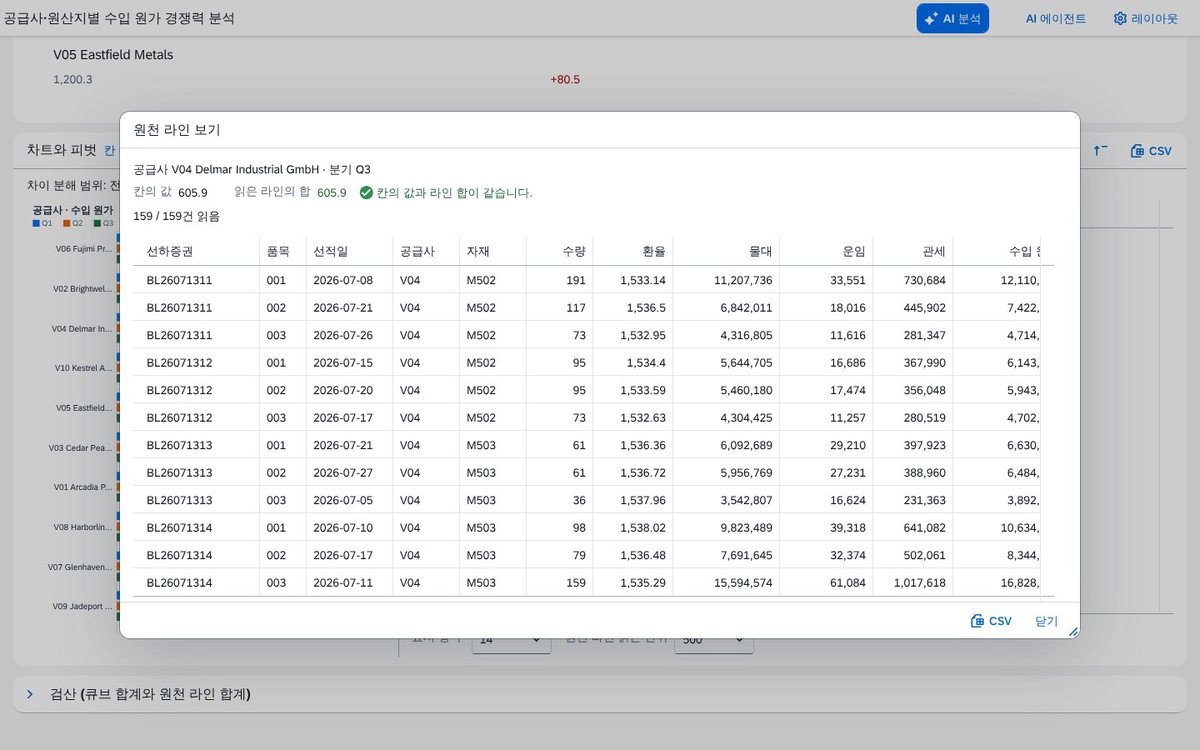Click the 공급사 column header
This screenshot has height=750, width=1200.
click(x=426, y=252)
